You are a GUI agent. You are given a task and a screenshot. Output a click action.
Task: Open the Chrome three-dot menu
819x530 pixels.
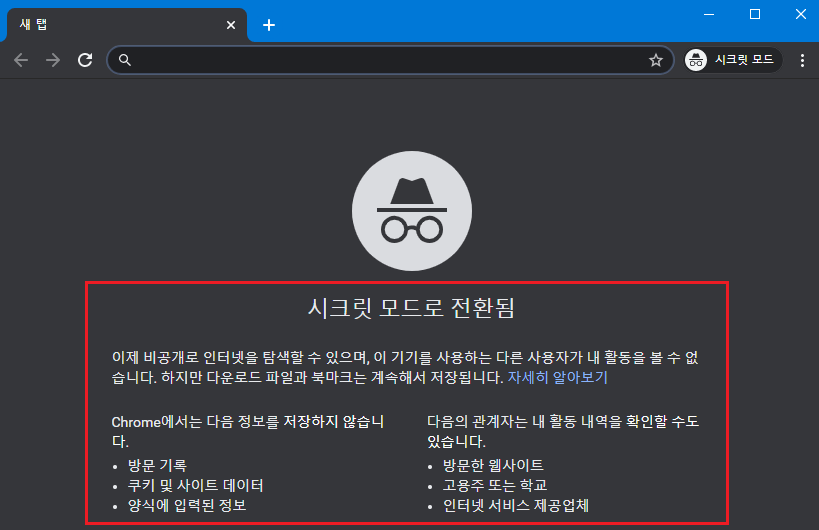point(802,60)
